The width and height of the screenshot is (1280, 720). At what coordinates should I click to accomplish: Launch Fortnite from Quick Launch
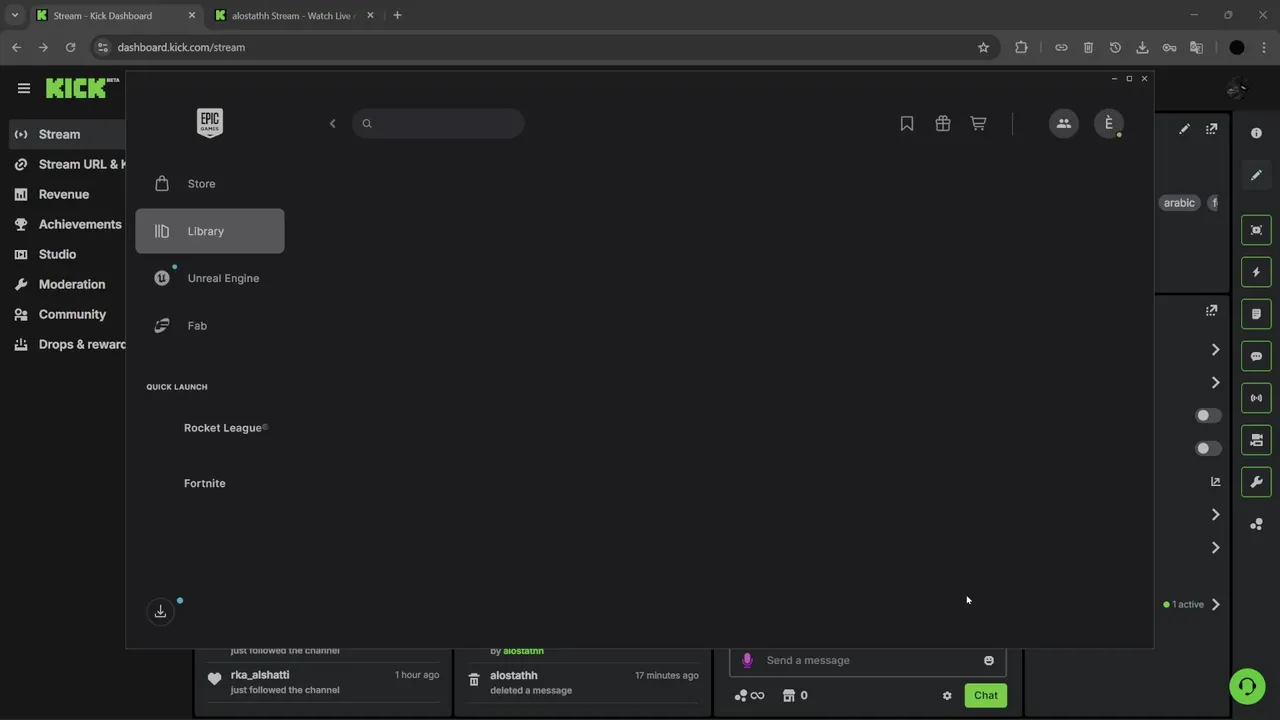click(x=204, y=483)
